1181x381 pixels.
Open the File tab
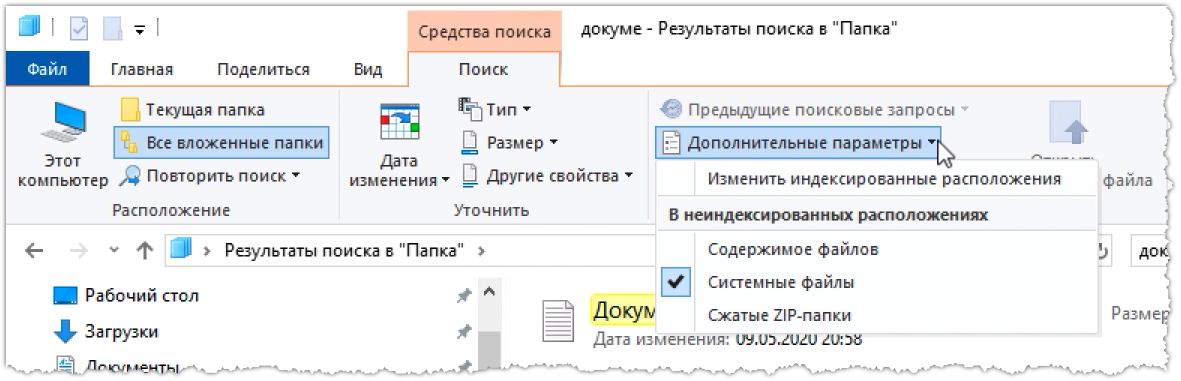click(x=47, y=69)
